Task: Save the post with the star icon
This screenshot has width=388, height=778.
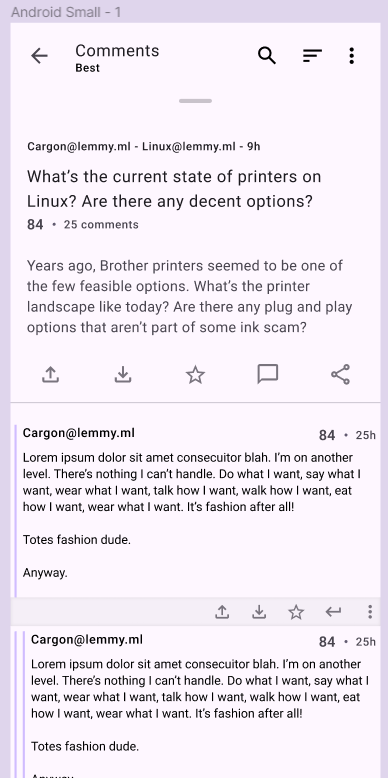Action: [195, 374]
